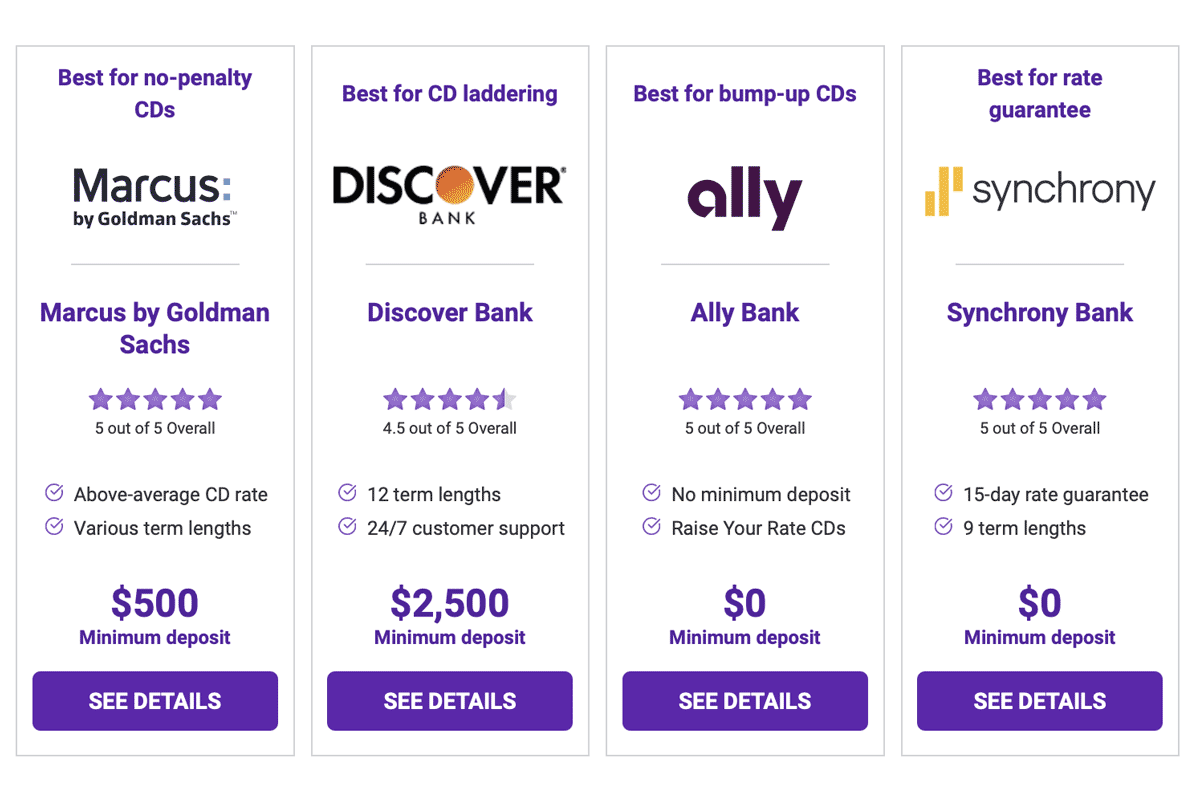1200x800 pixels.
Task: Click SEE DETAILS for Ally Bank
Action: pos(744,701)
